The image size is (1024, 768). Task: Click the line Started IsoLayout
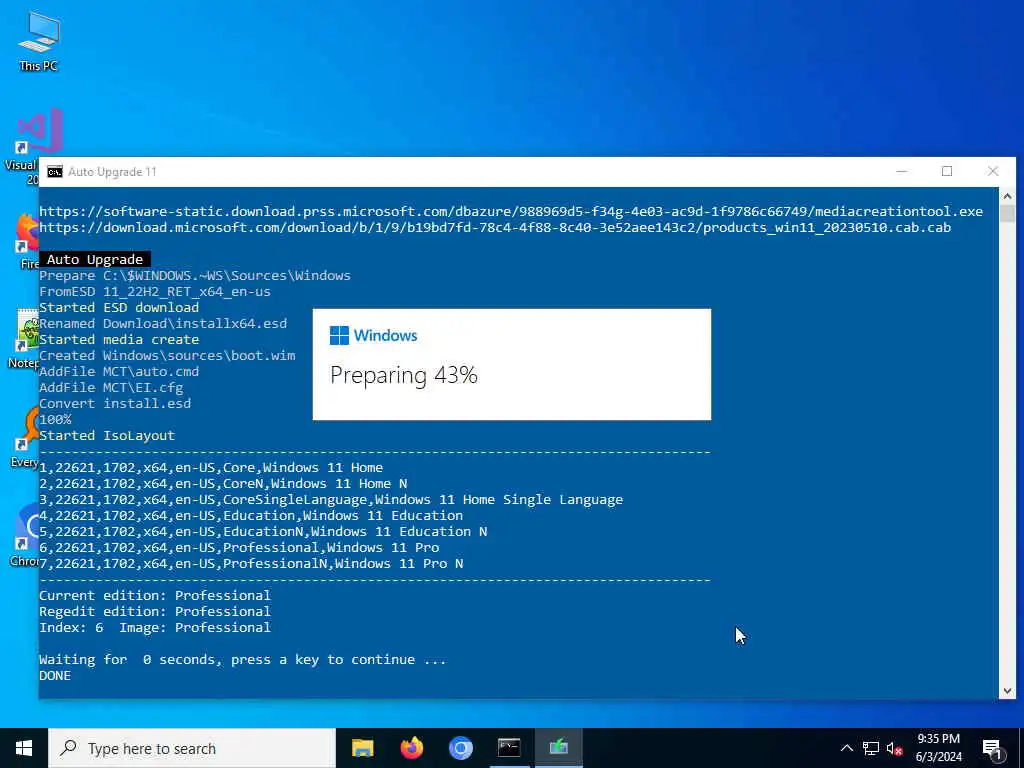107,436
